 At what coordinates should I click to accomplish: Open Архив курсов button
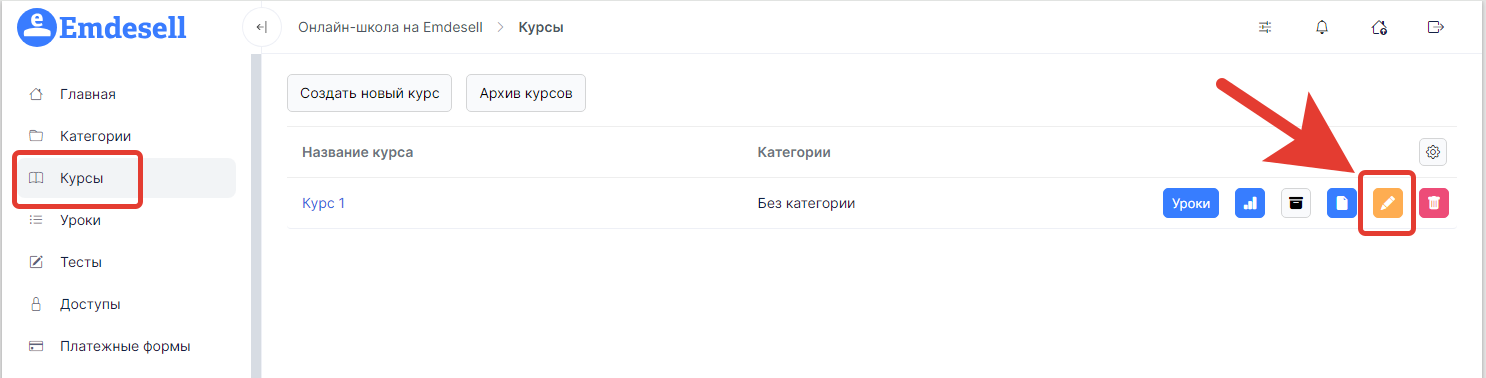(526, 93)
